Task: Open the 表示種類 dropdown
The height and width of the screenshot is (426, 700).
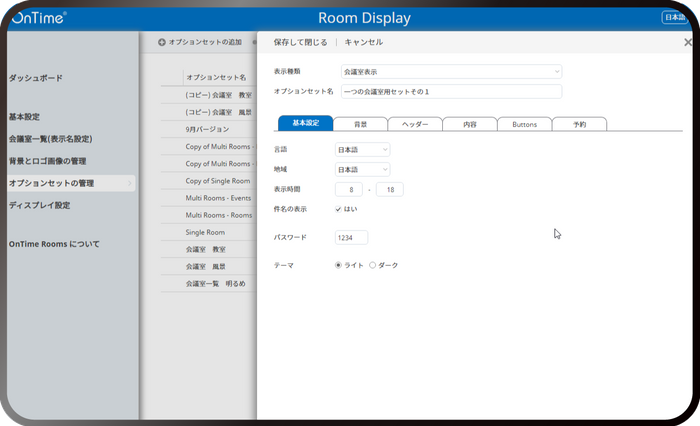Action: pyautogui.click(x=451, y=71)
